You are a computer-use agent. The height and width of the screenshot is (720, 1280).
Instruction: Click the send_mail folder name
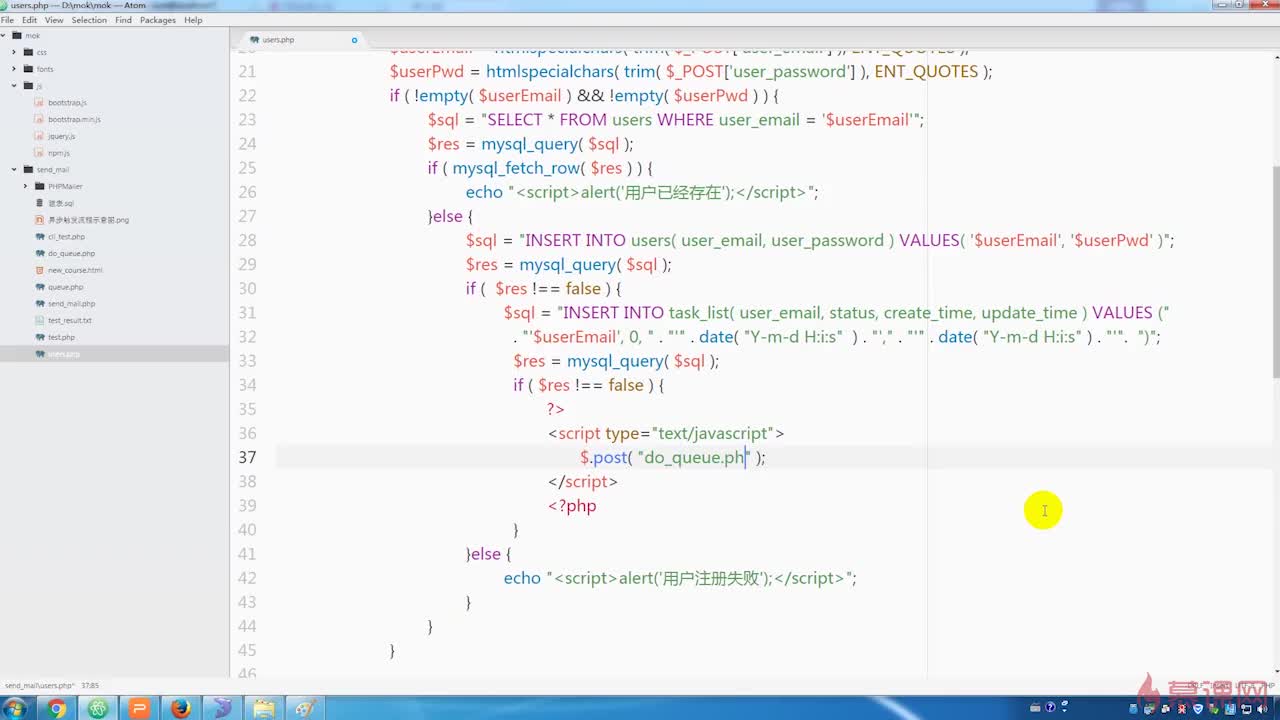(53, 170)
